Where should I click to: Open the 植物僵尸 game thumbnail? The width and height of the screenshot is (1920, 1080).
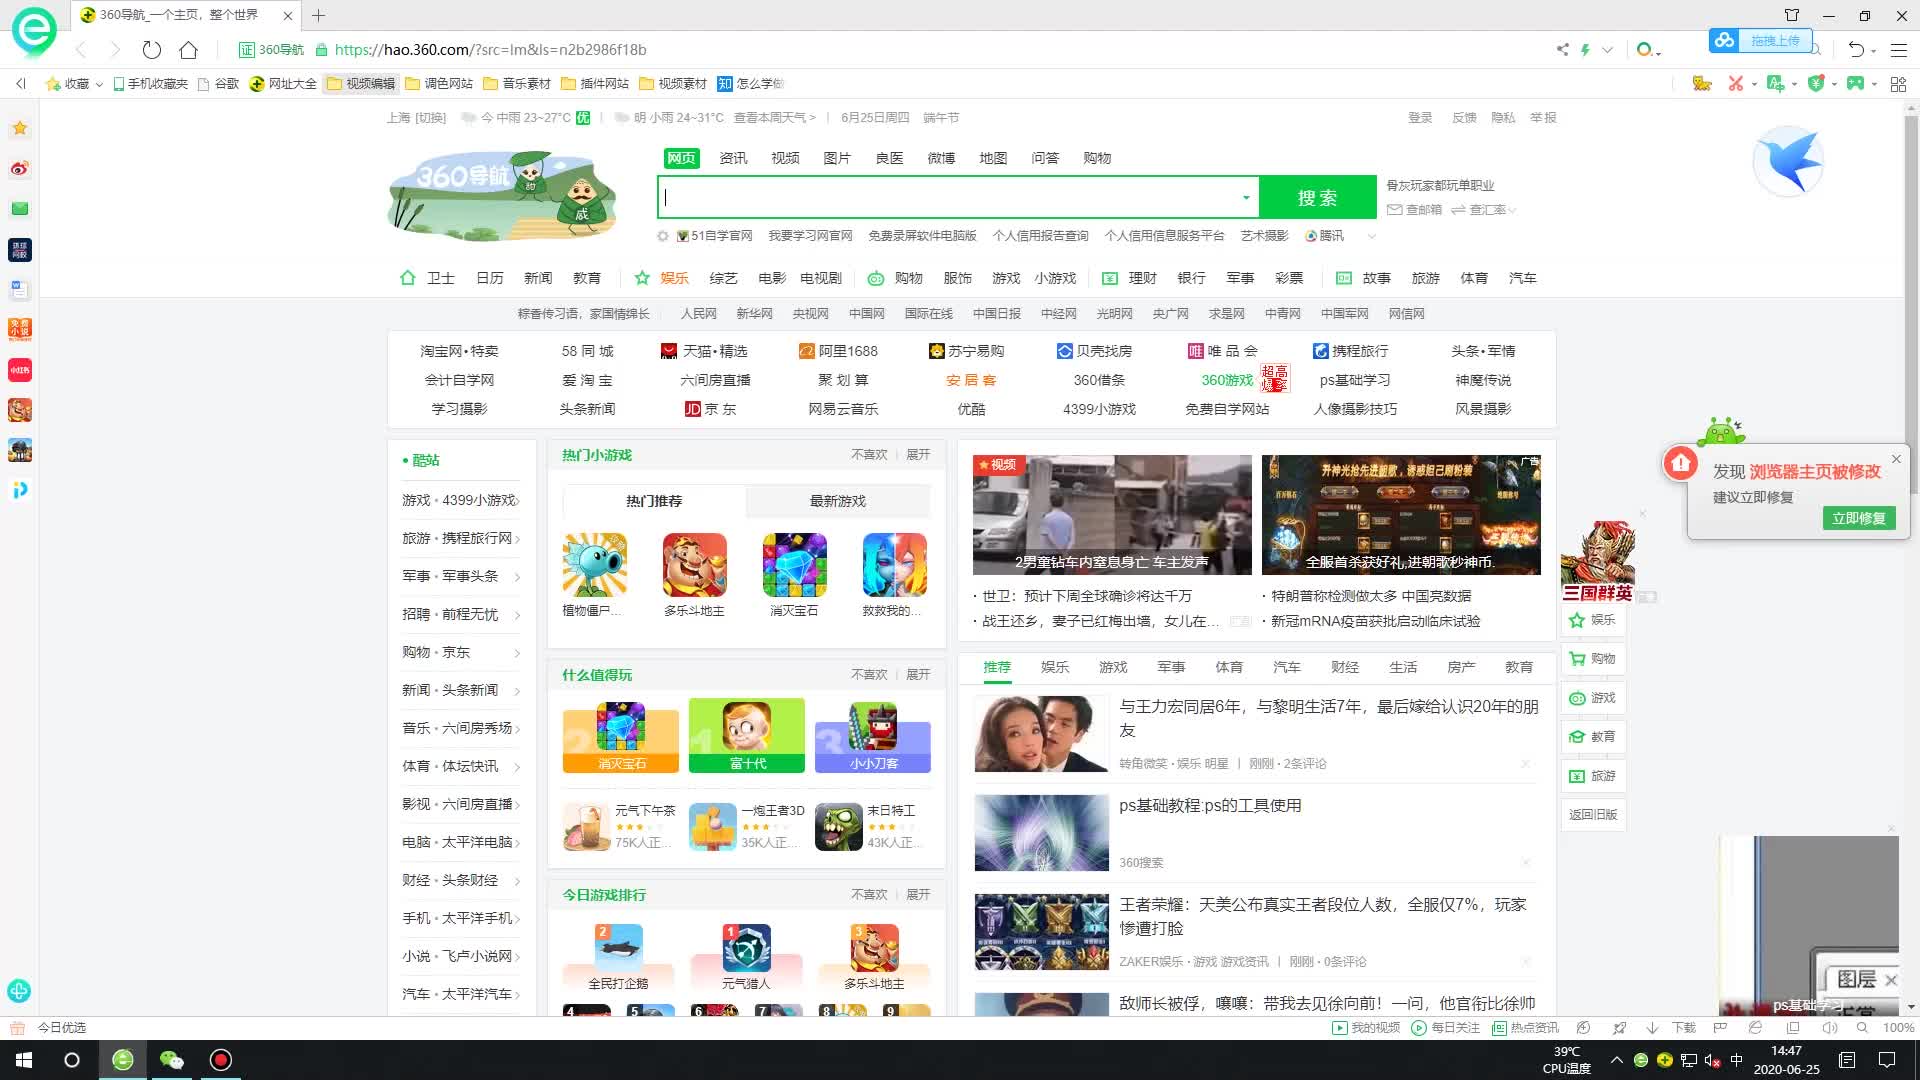(x=595, y=565)
